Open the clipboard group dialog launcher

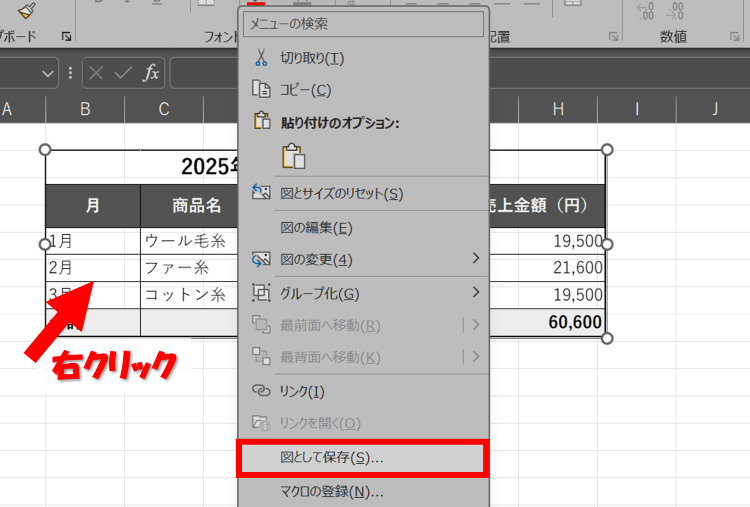[66, 36]
